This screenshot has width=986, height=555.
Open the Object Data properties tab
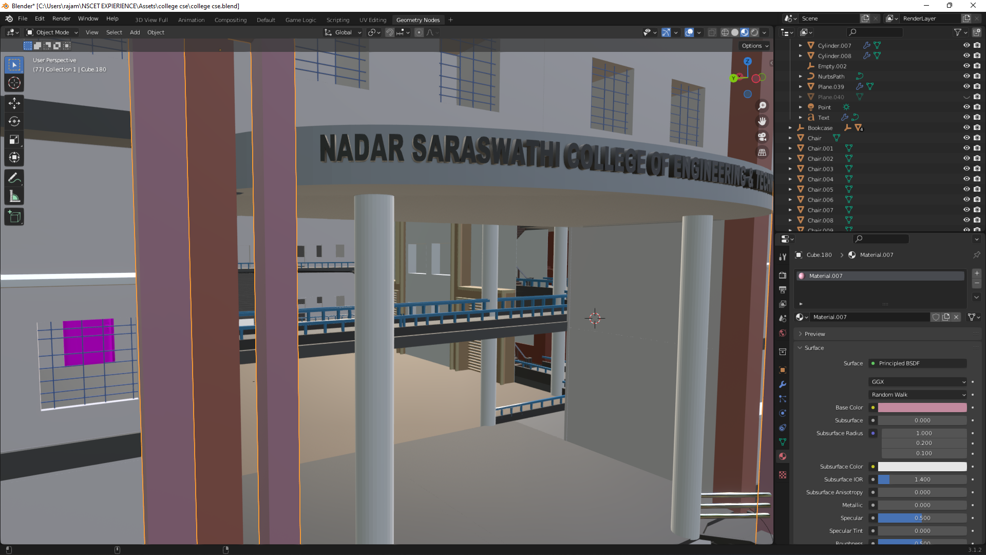[783, 442]
